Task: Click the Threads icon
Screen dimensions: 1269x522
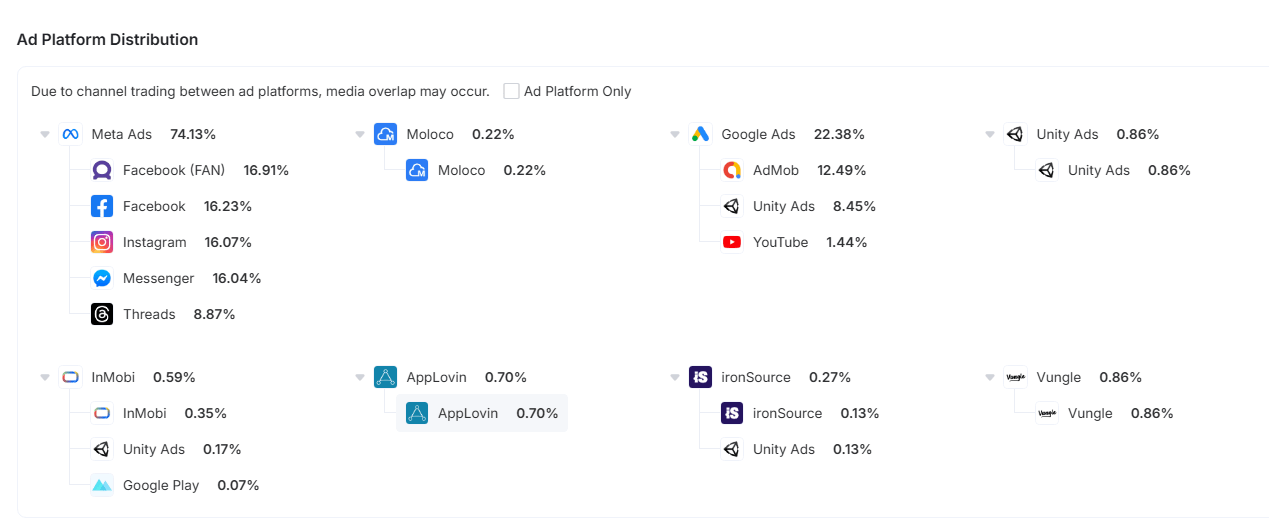Action: pyautogui.click(x=102, y=315)
